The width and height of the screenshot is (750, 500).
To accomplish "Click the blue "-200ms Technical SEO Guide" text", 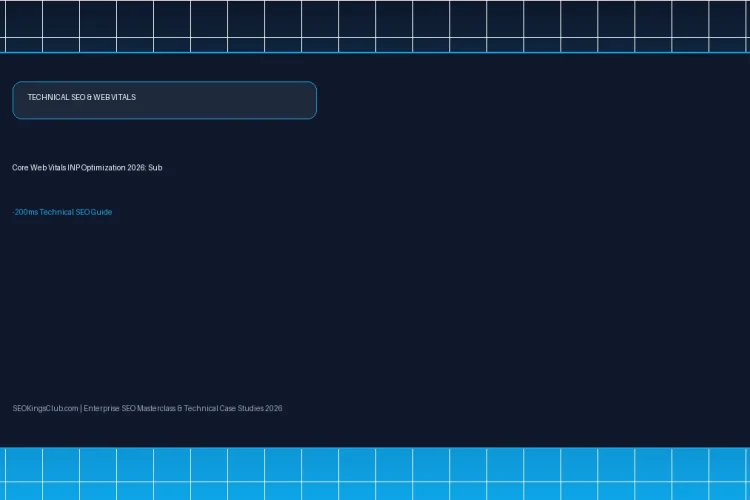I will click(62, 212).
